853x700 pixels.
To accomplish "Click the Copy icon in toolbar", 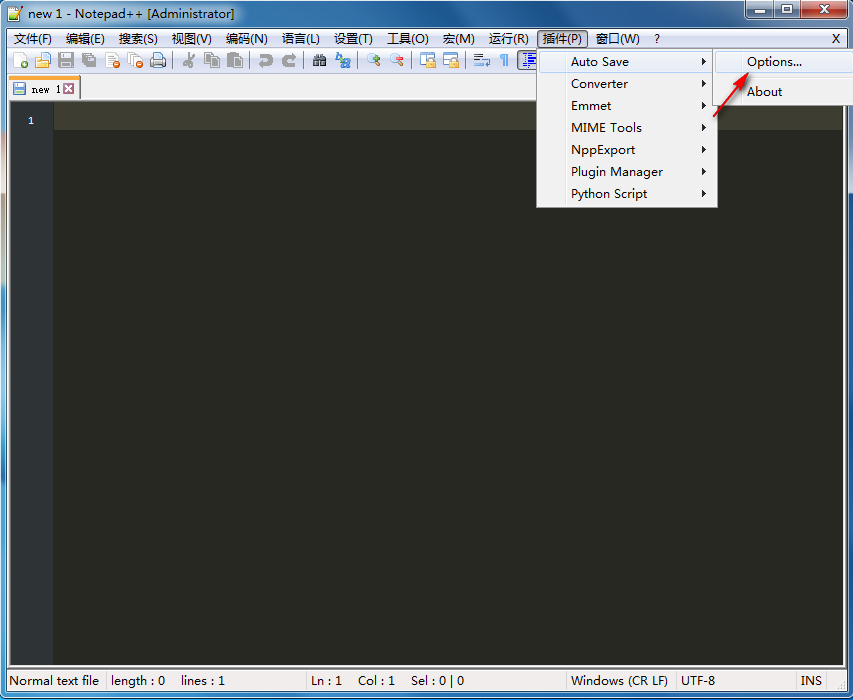I will click(212, 60).
